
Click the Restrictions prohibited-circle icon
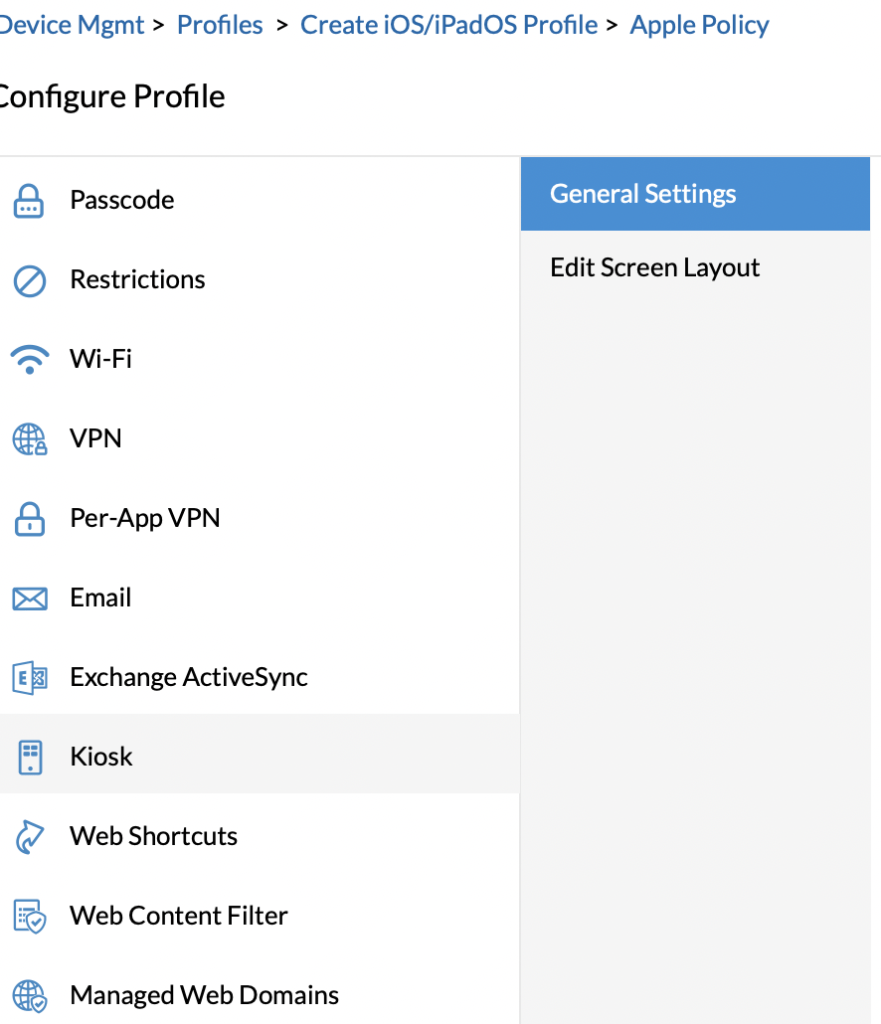click(x=29, y=281)
